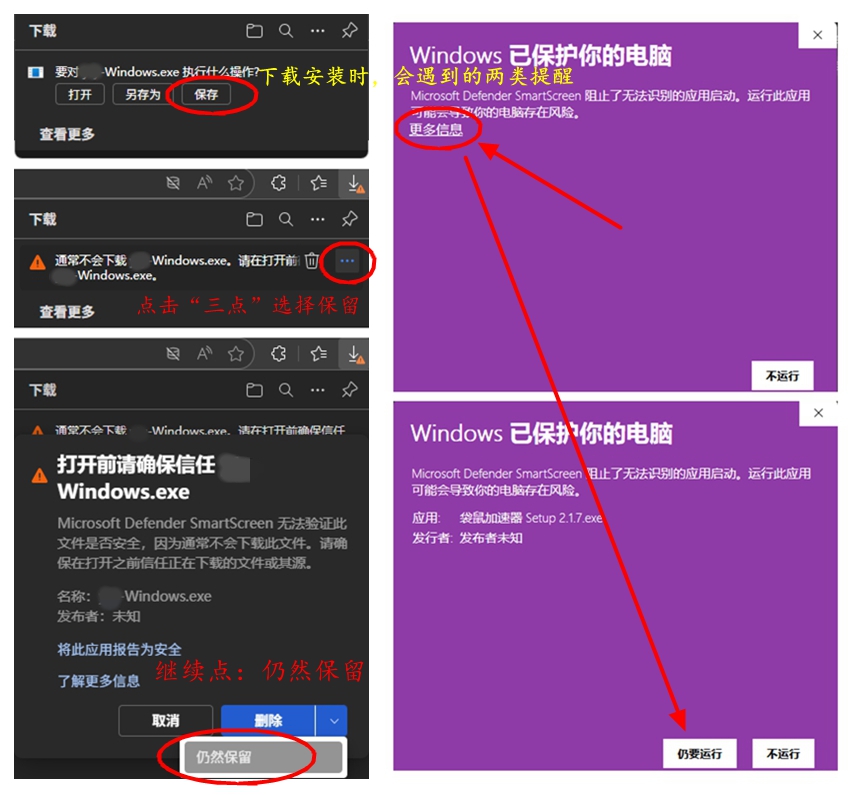Click the blue three-dots menu on warning row

point(347,261)
